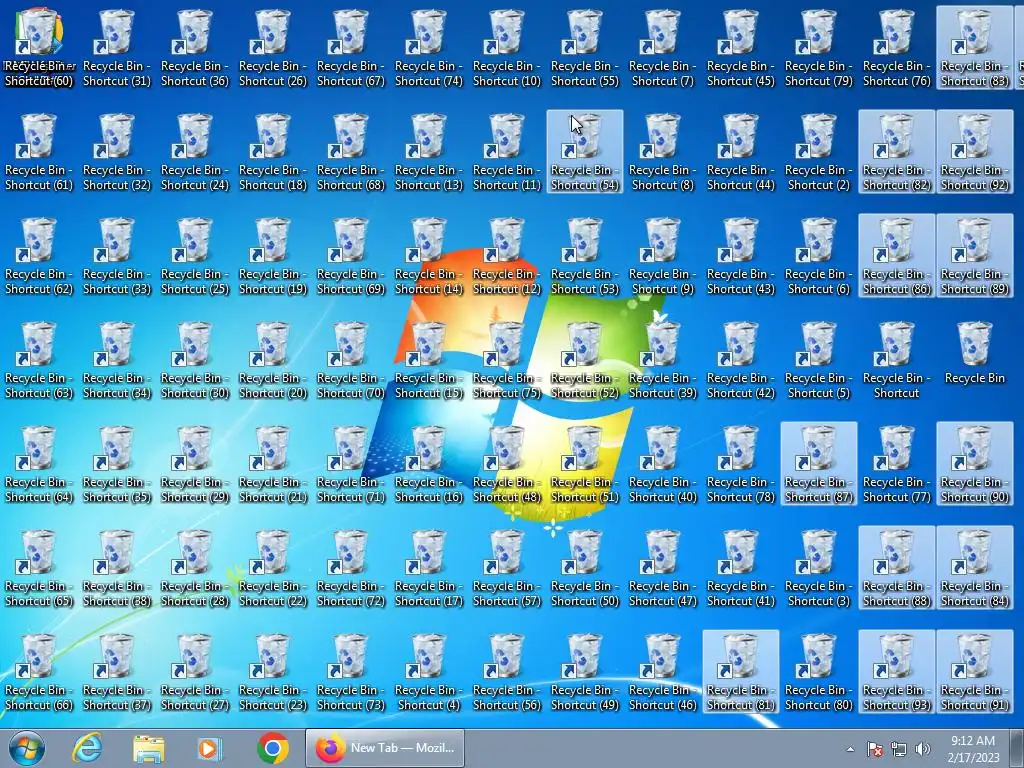1024x768 pixels.
Task: Select Recycle Bin - Shortcut (49)
Action: pos(585,671)
